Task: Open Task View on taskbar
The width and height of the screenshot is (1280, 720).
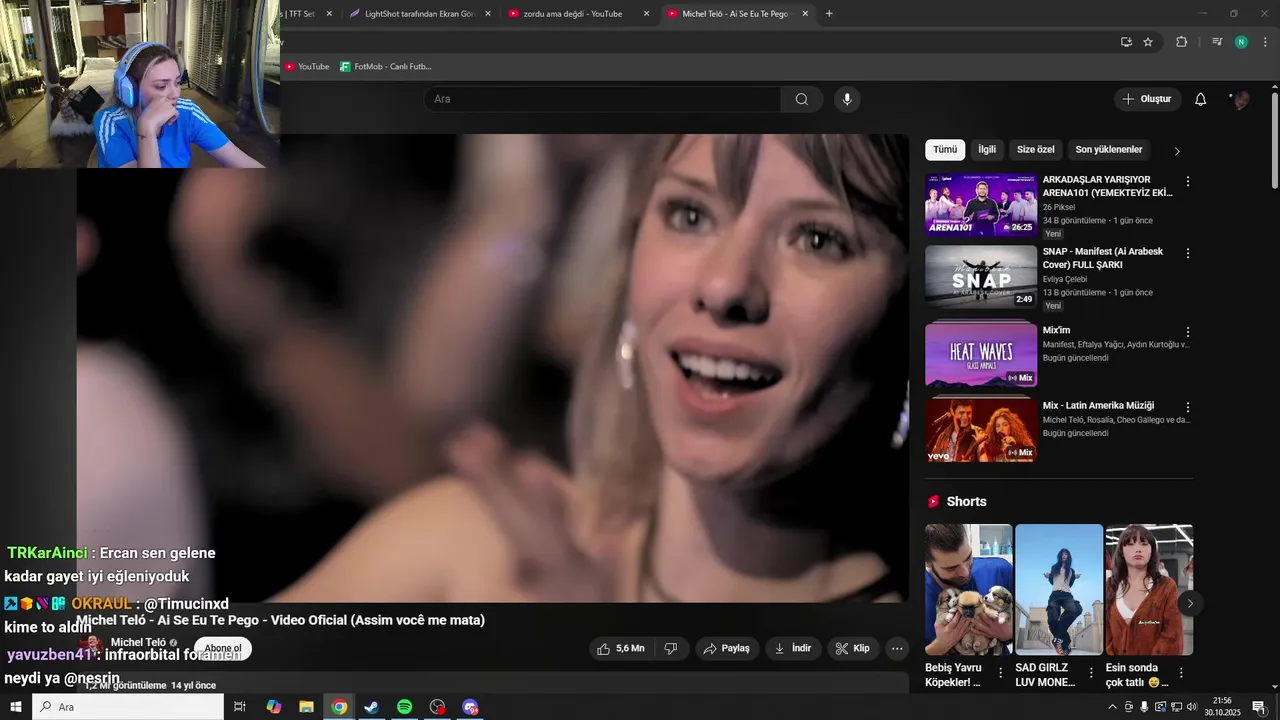Action: 240,707
